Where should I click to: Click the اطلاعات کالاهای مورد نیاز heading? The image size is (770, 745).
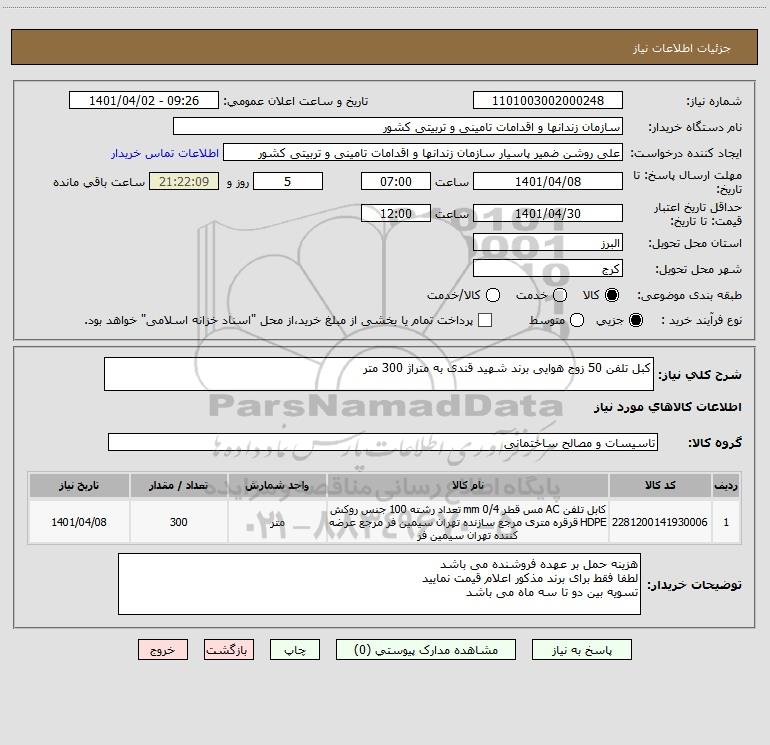point(667,407)
